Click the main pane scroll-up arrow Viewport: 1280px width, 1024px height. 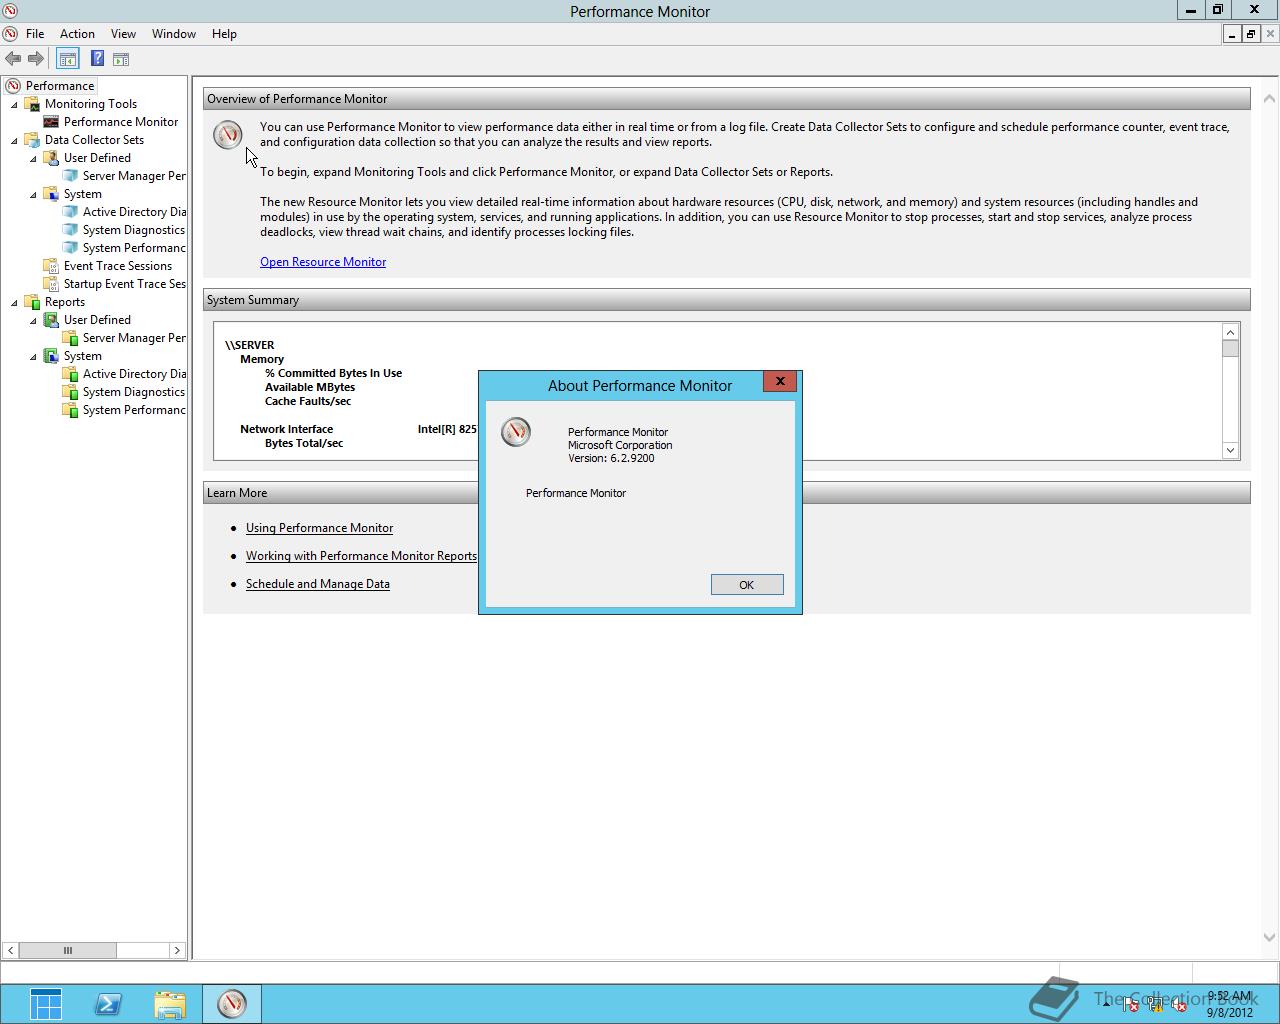[1270, 98]
